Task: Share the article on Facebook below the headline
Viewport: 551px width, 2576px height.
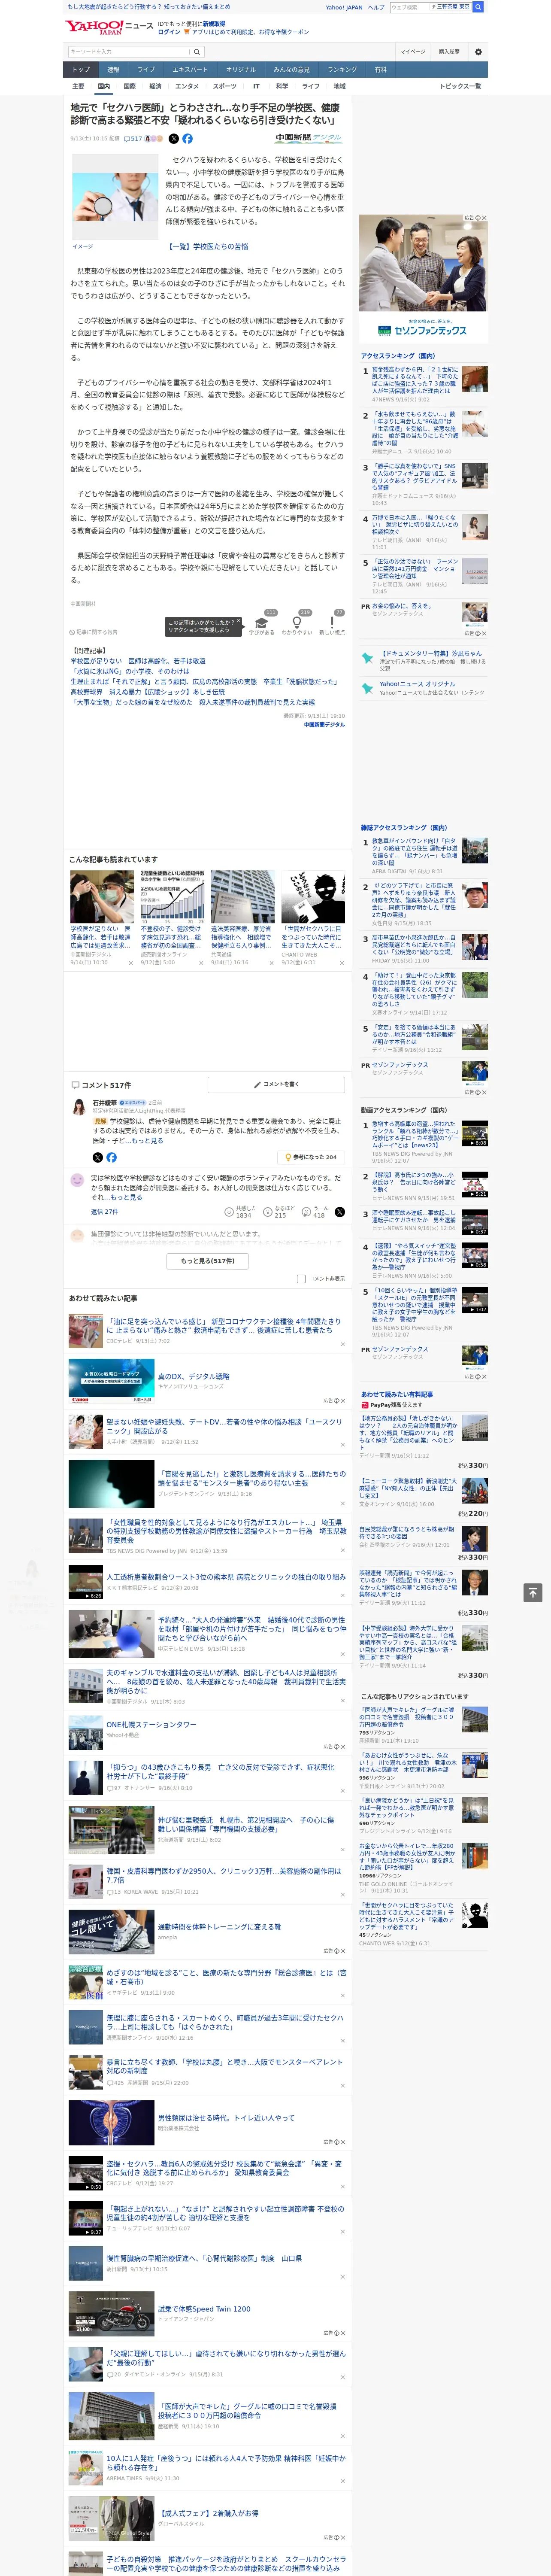Action: tap(187, 139)
